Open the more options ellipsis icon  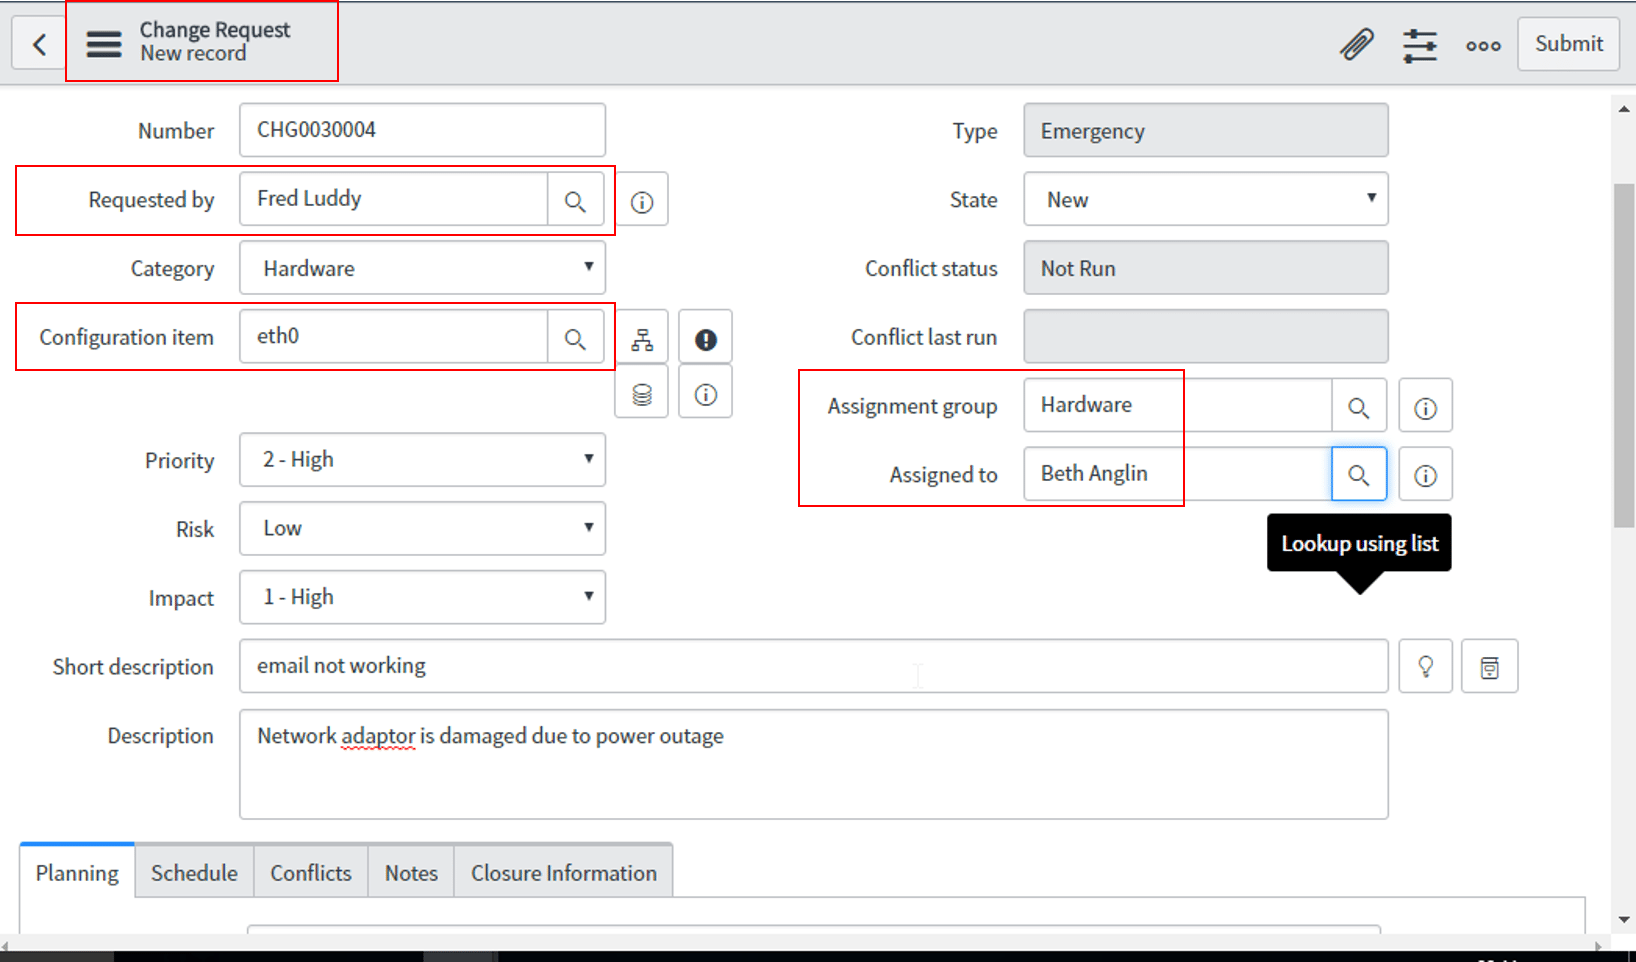(1483, 45)
